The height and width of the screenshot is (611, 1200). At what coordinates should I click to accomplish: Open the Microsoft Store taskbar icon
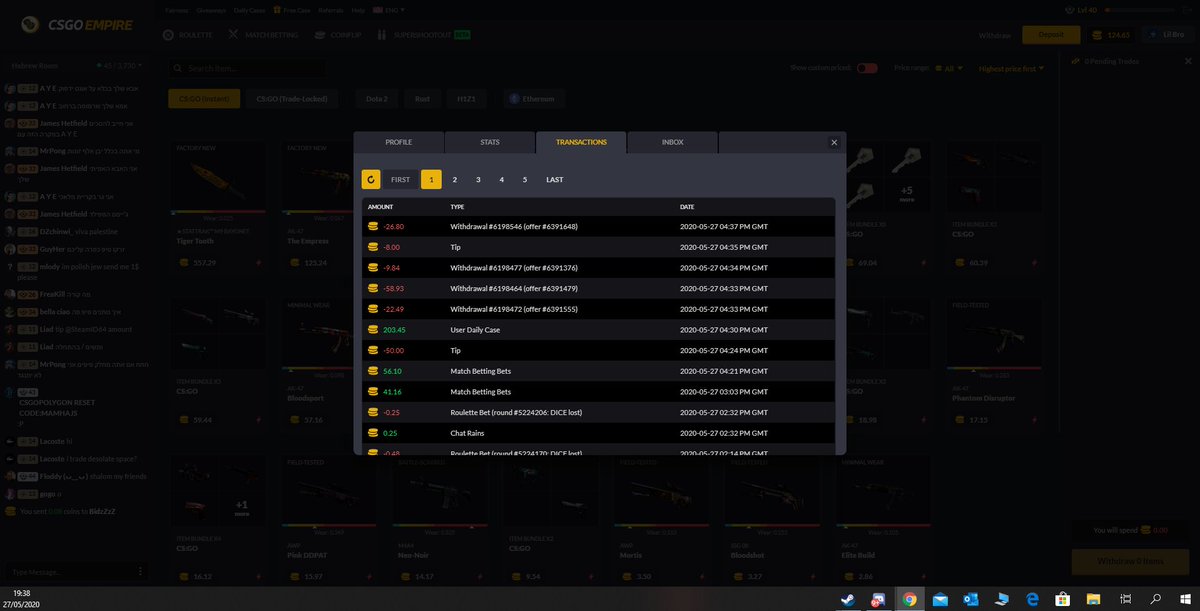pos(1064,599)
